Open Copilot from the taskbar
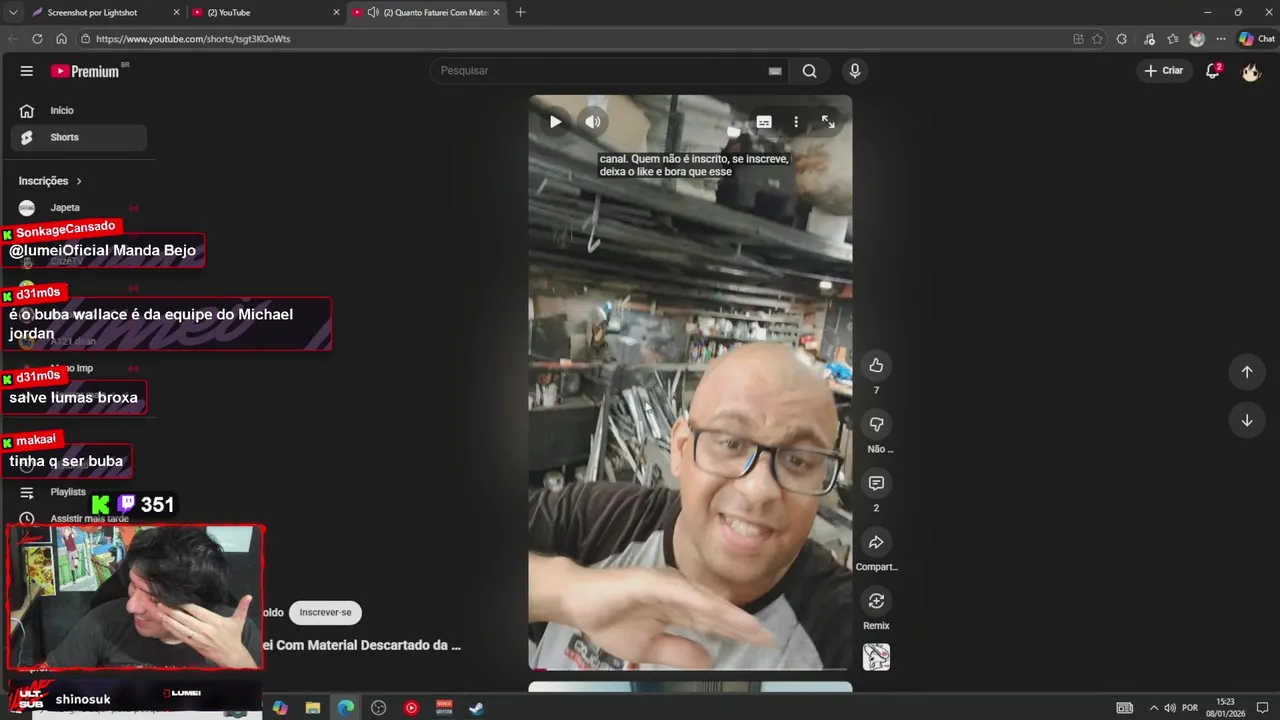This screenshot has height=720, width=1280. [x=280, y=708]
